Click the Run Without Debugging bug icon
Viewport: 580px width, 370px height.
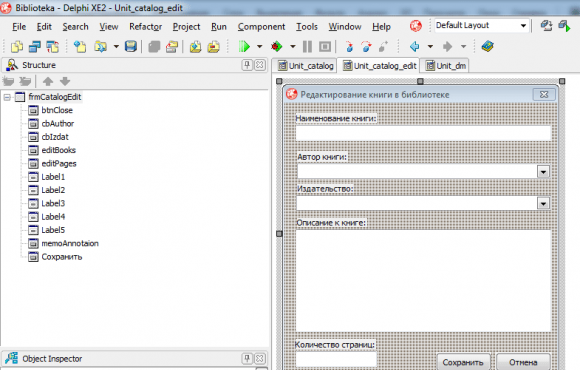coord(276,47)
